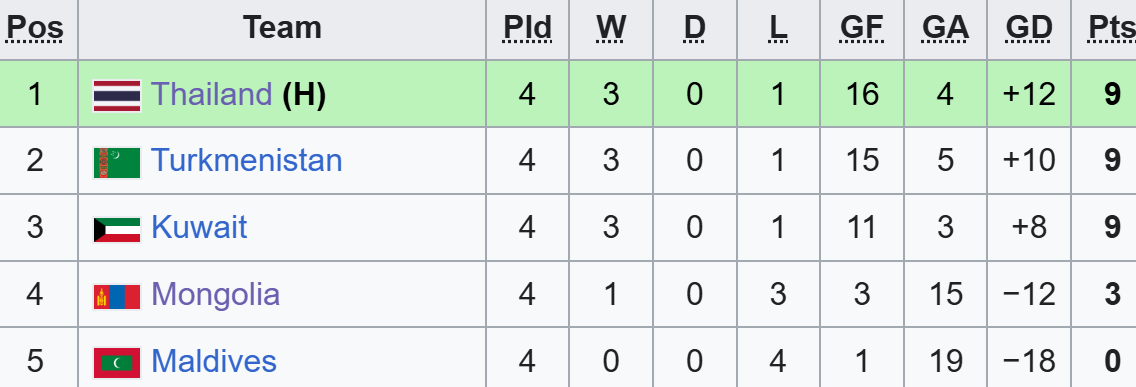Click the L column header
The height and width of the screenshot is (387, 1136).
click(778, 28)
